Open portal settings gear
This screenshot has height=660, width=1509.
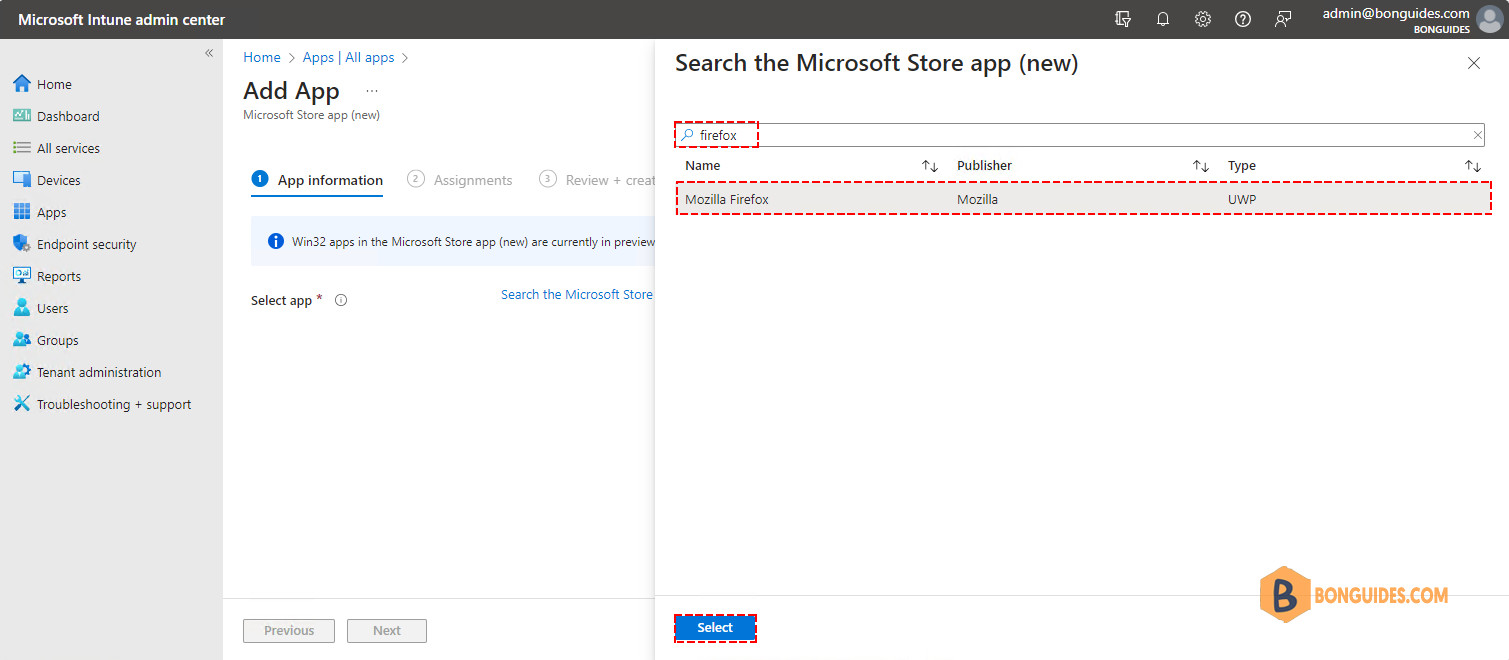[1203, 19]
